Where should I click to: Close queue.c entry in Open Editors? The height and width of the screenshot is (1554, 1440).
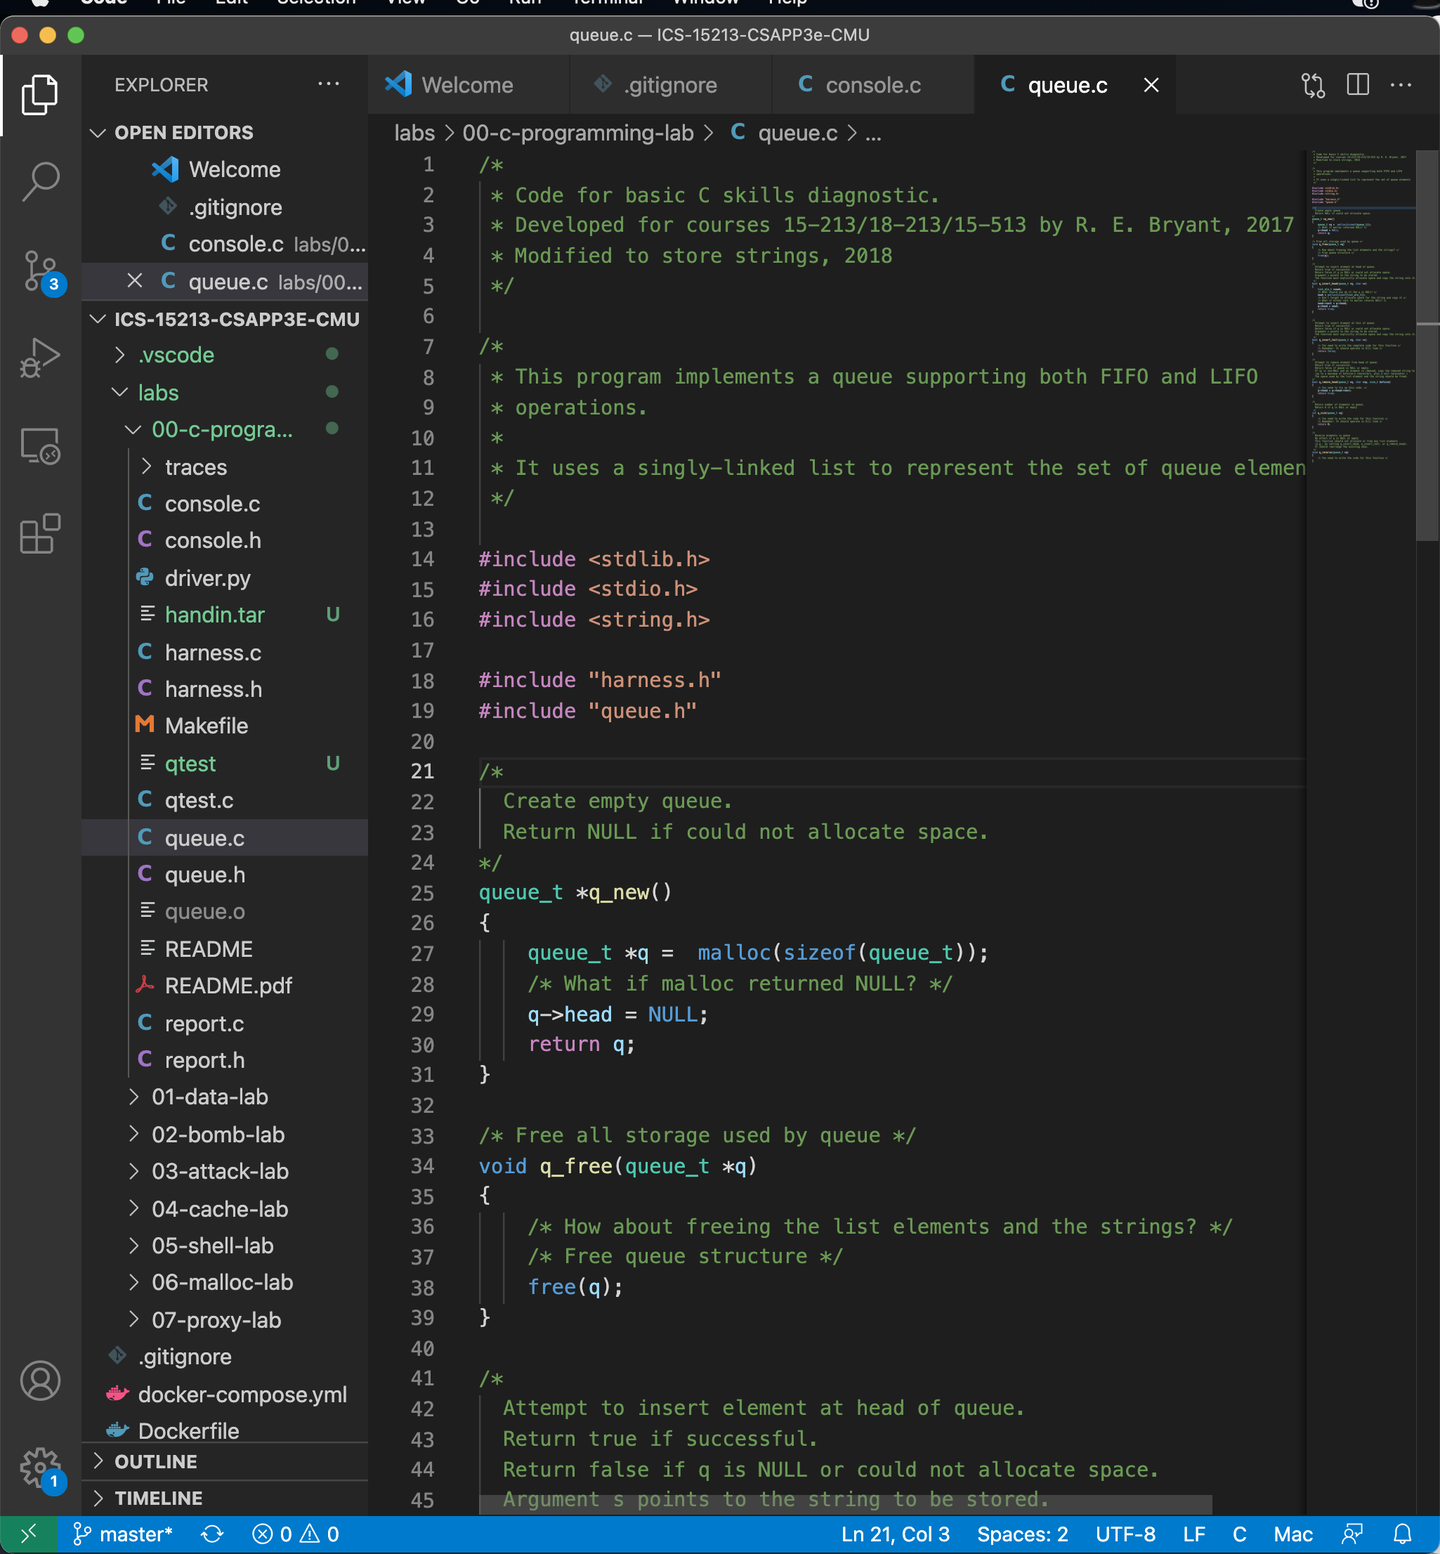click(x=135, y=281)
